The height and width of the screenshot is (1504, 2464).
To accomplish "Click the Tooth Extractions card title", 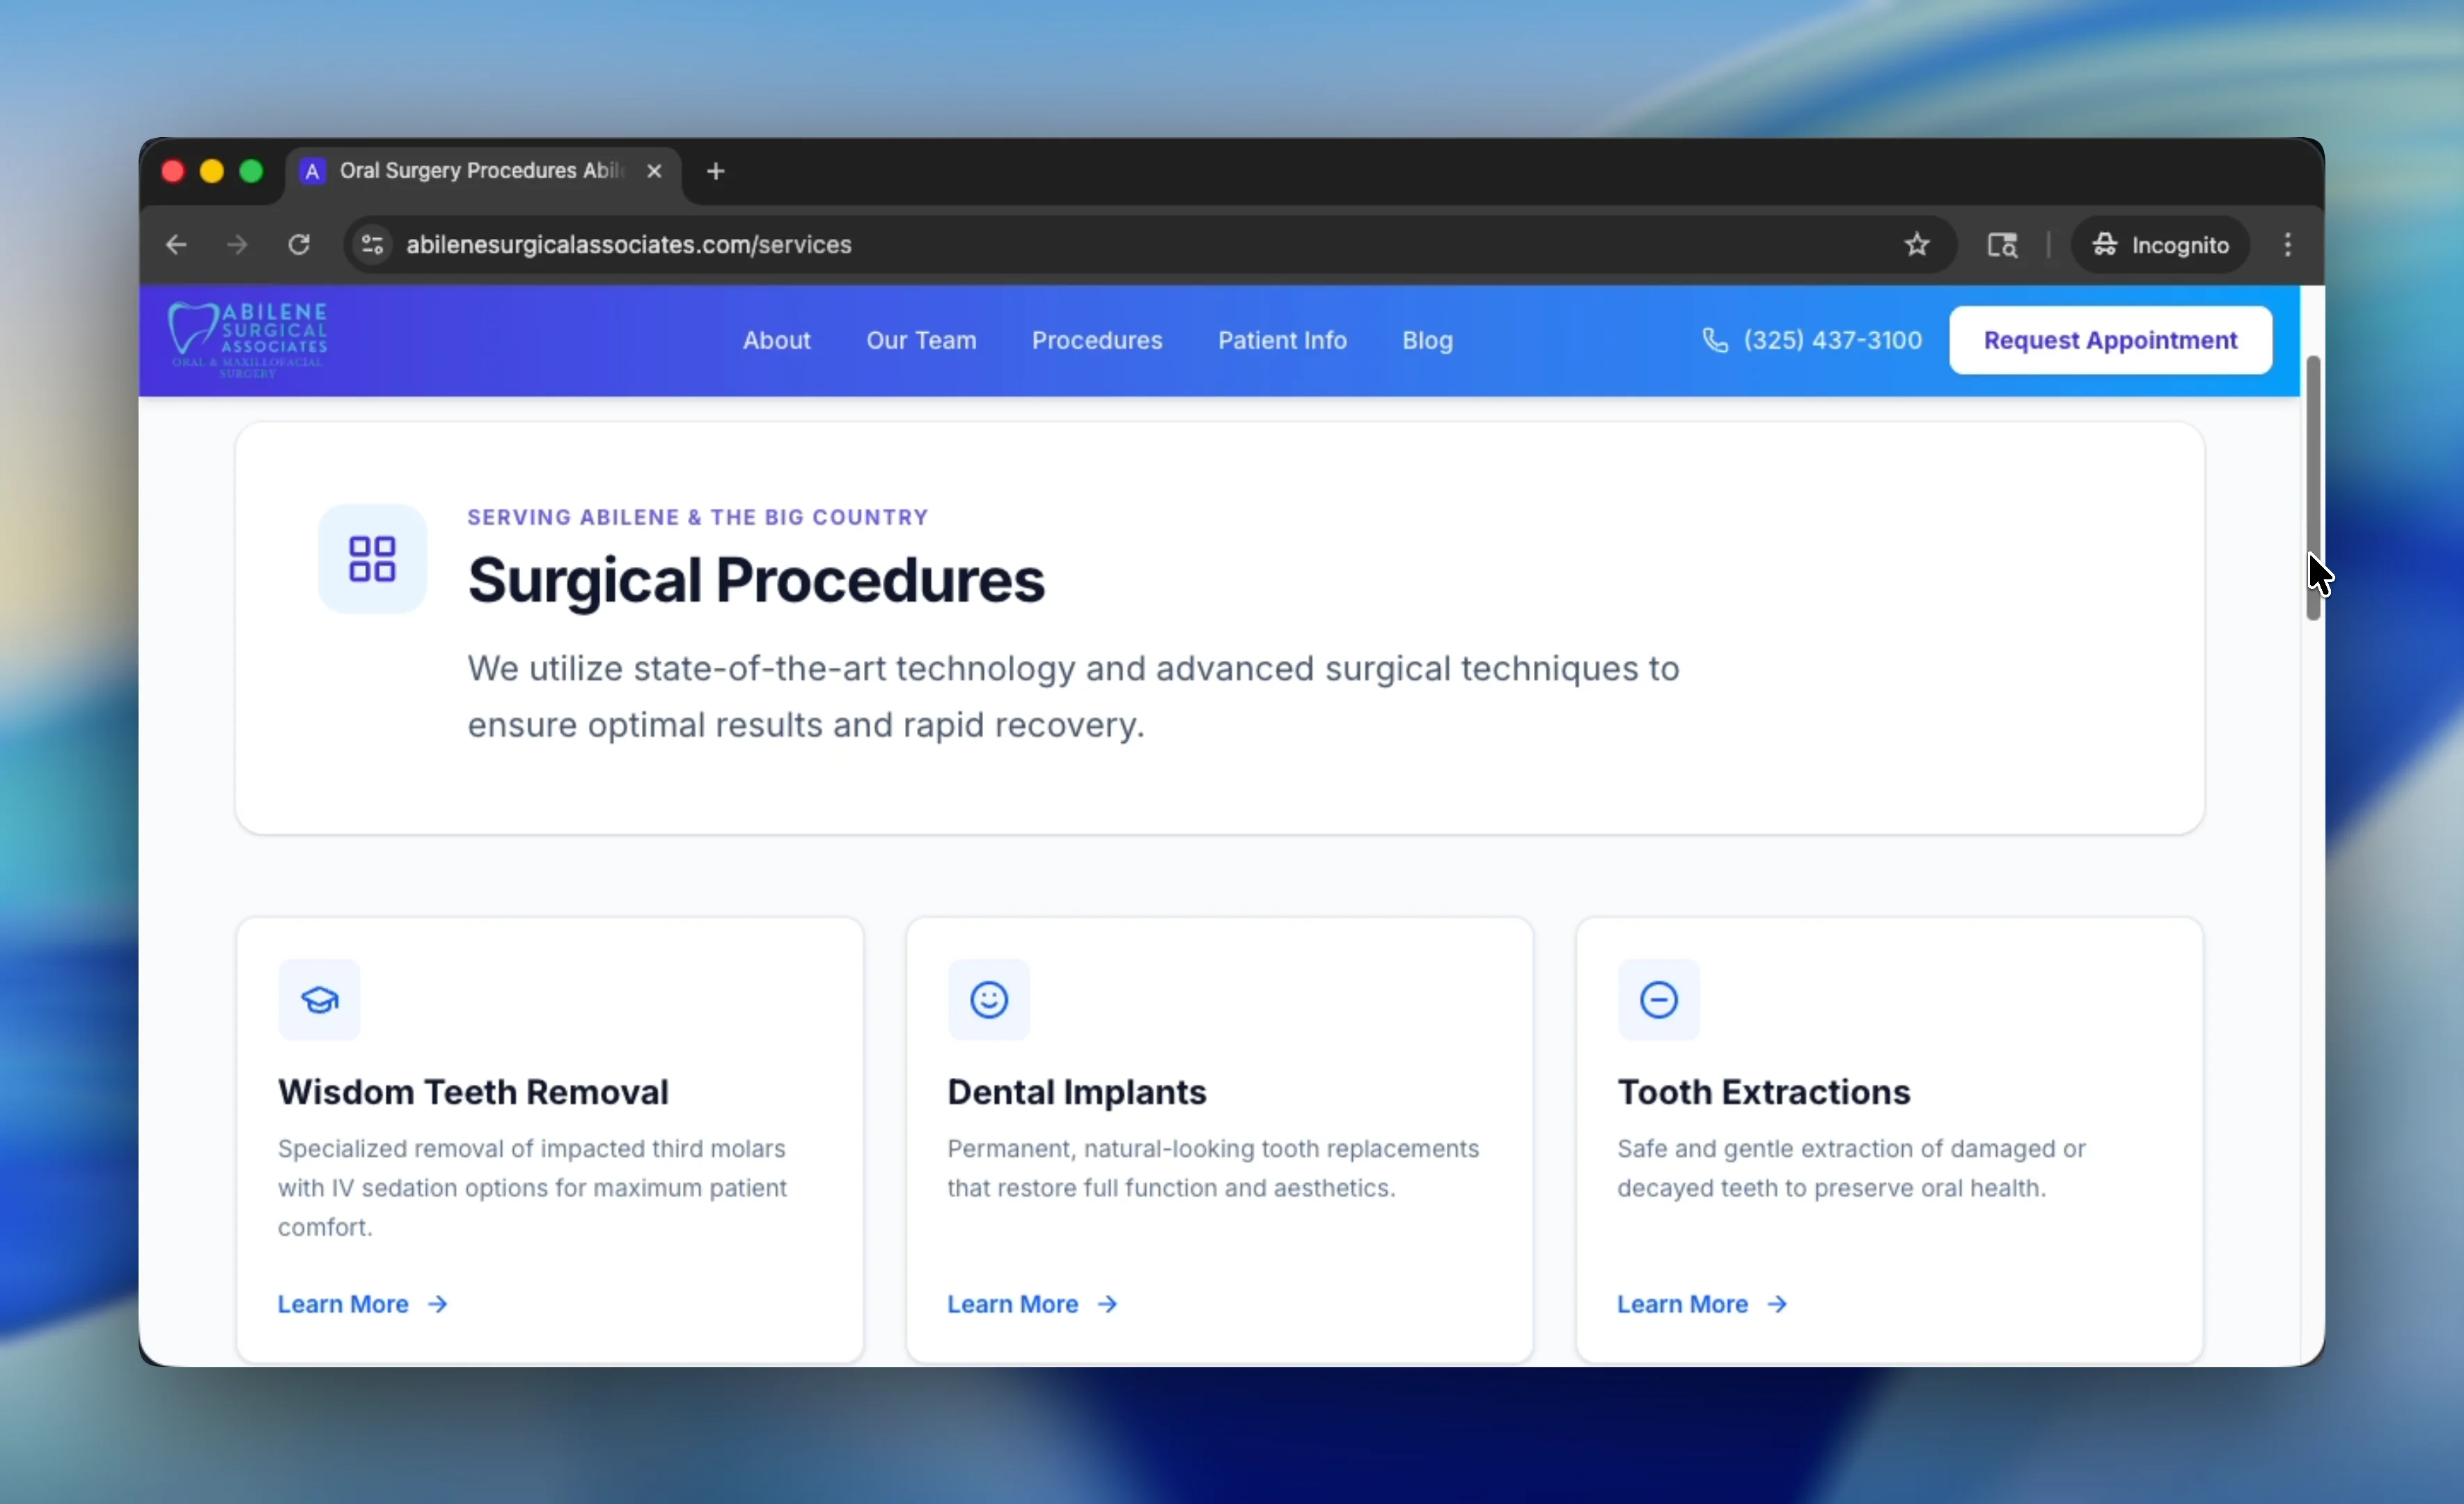I will [1764, 1092].
